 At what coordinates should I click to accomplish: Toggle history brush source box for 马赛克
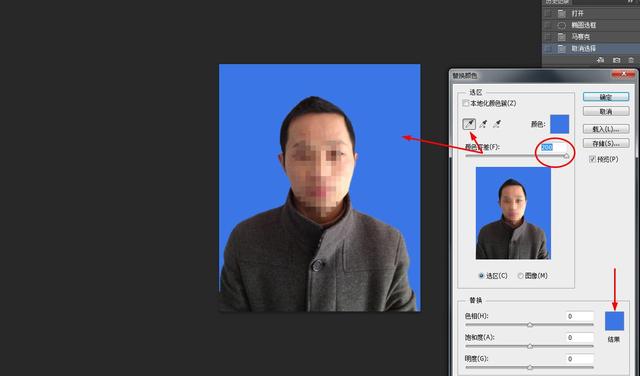[548, 37]
